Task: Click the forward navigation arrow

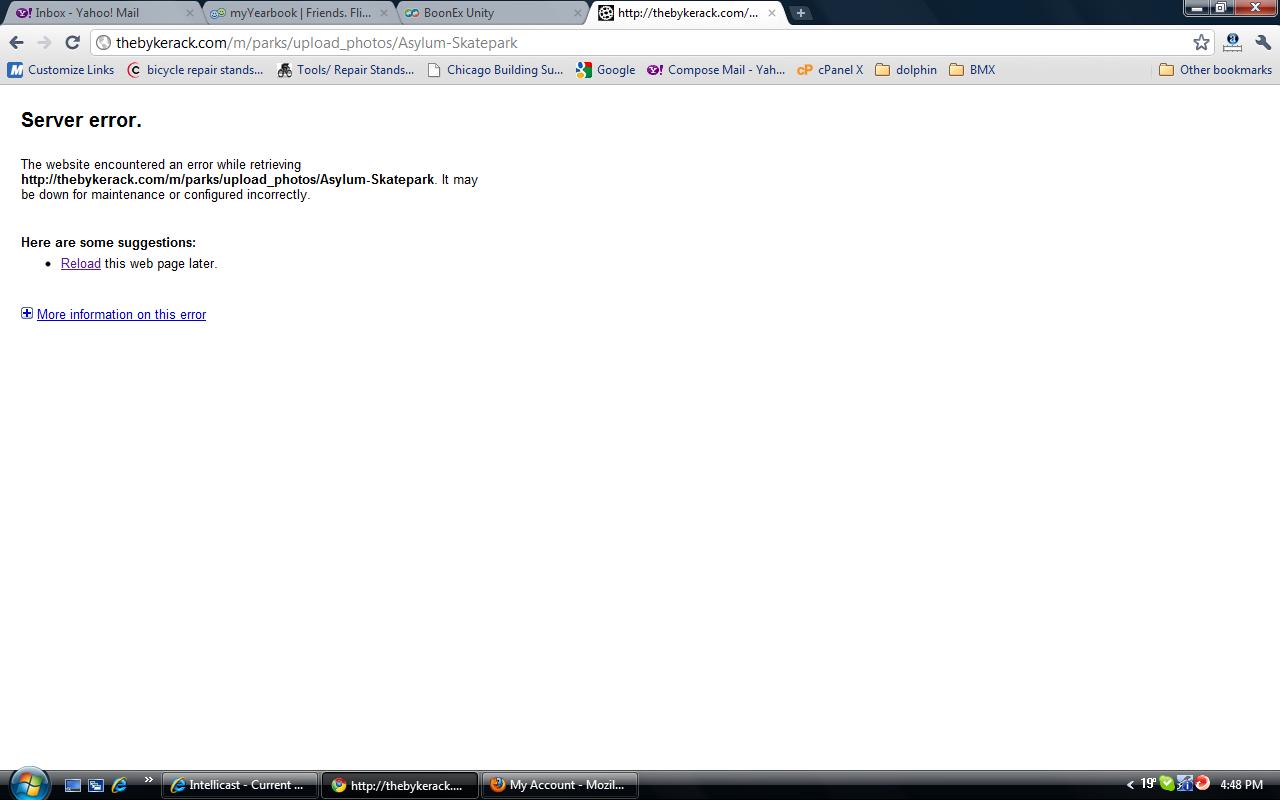Action: (44, 42)
